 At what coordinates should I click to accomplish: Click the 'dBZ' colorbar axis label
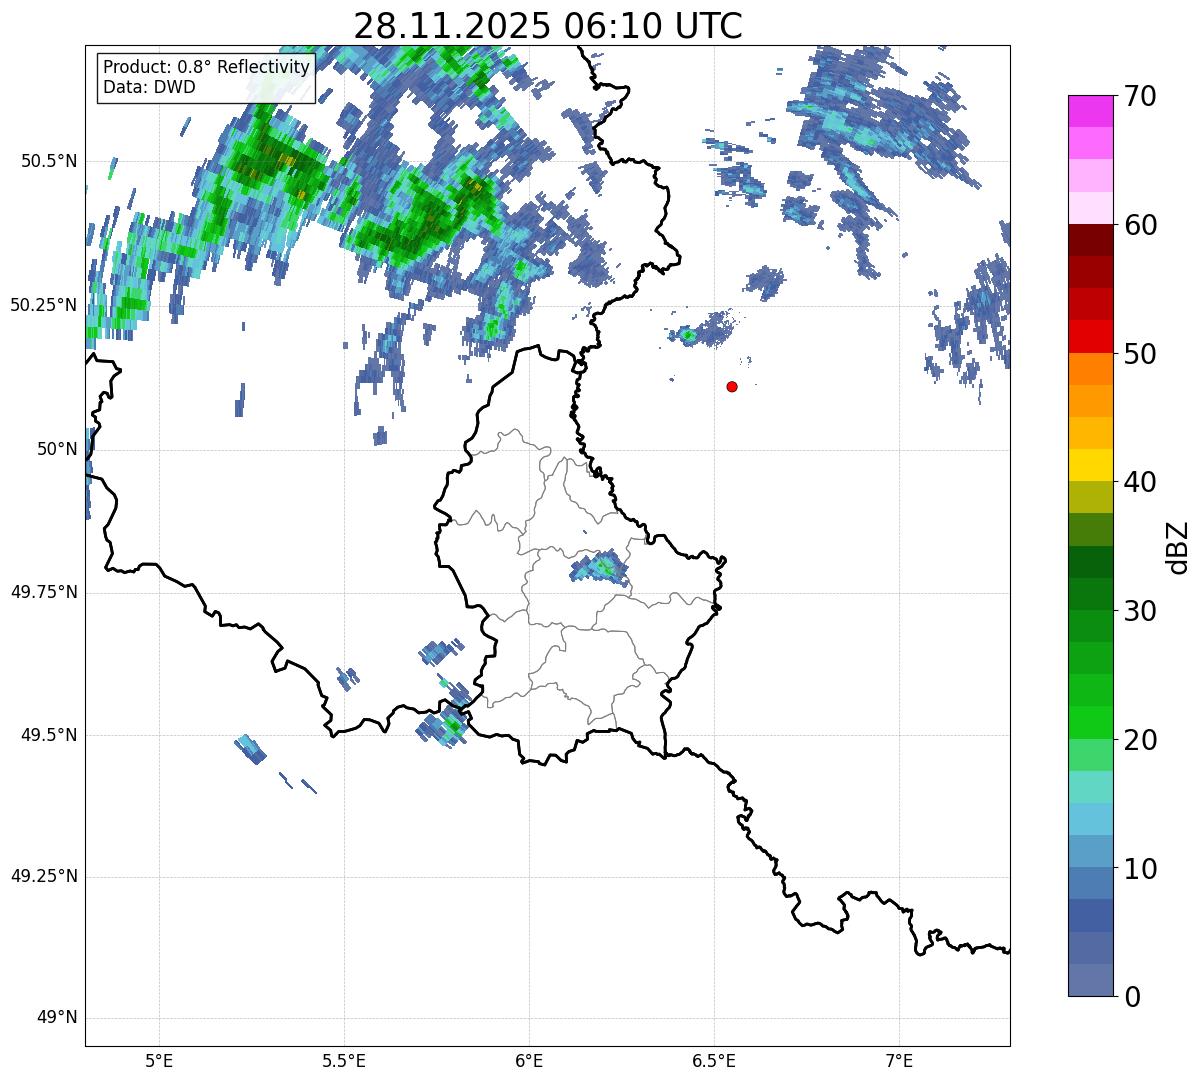(x=1178, y=547)
